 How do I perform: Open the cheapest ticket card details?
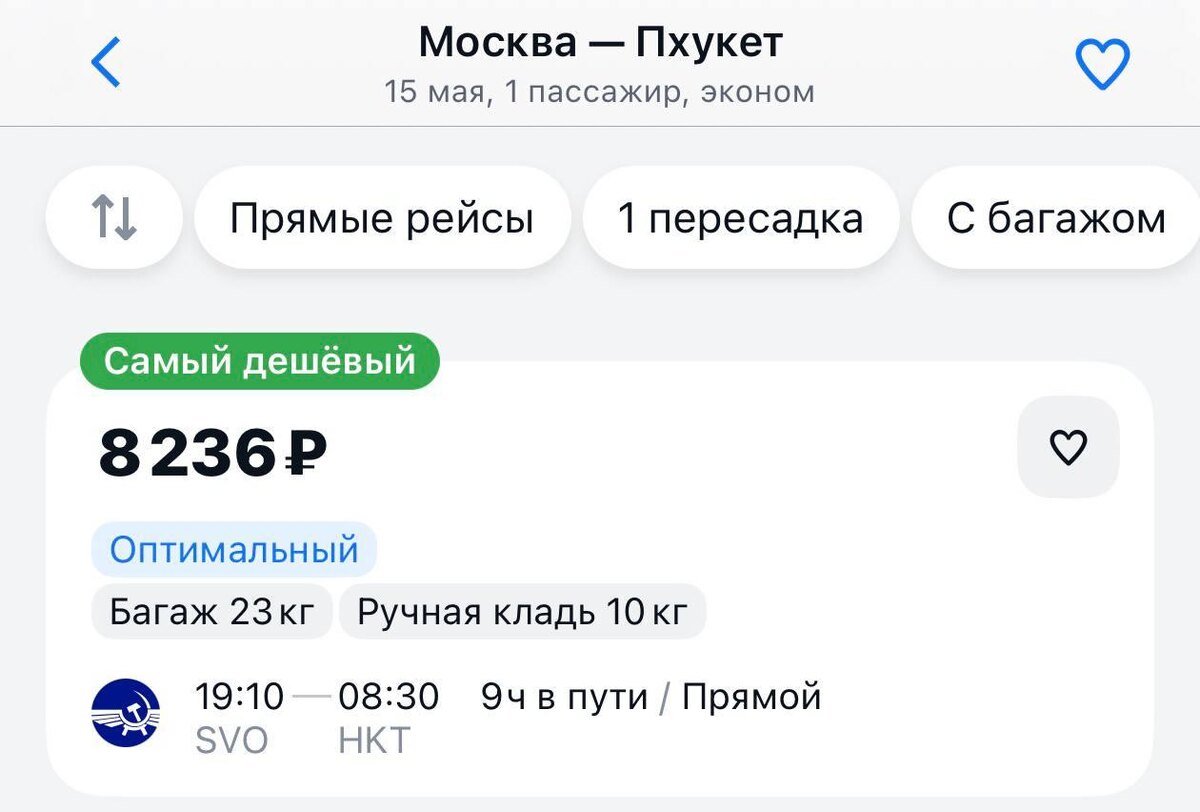click(x=600, y=579)
